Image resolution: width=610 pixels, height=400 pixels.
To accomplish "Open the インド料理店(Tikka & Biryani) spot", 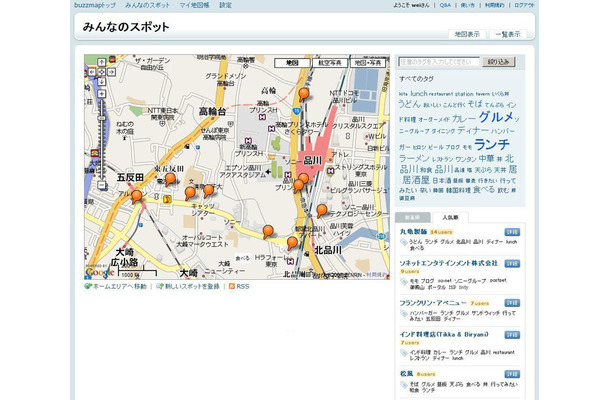I will [444, 334].
